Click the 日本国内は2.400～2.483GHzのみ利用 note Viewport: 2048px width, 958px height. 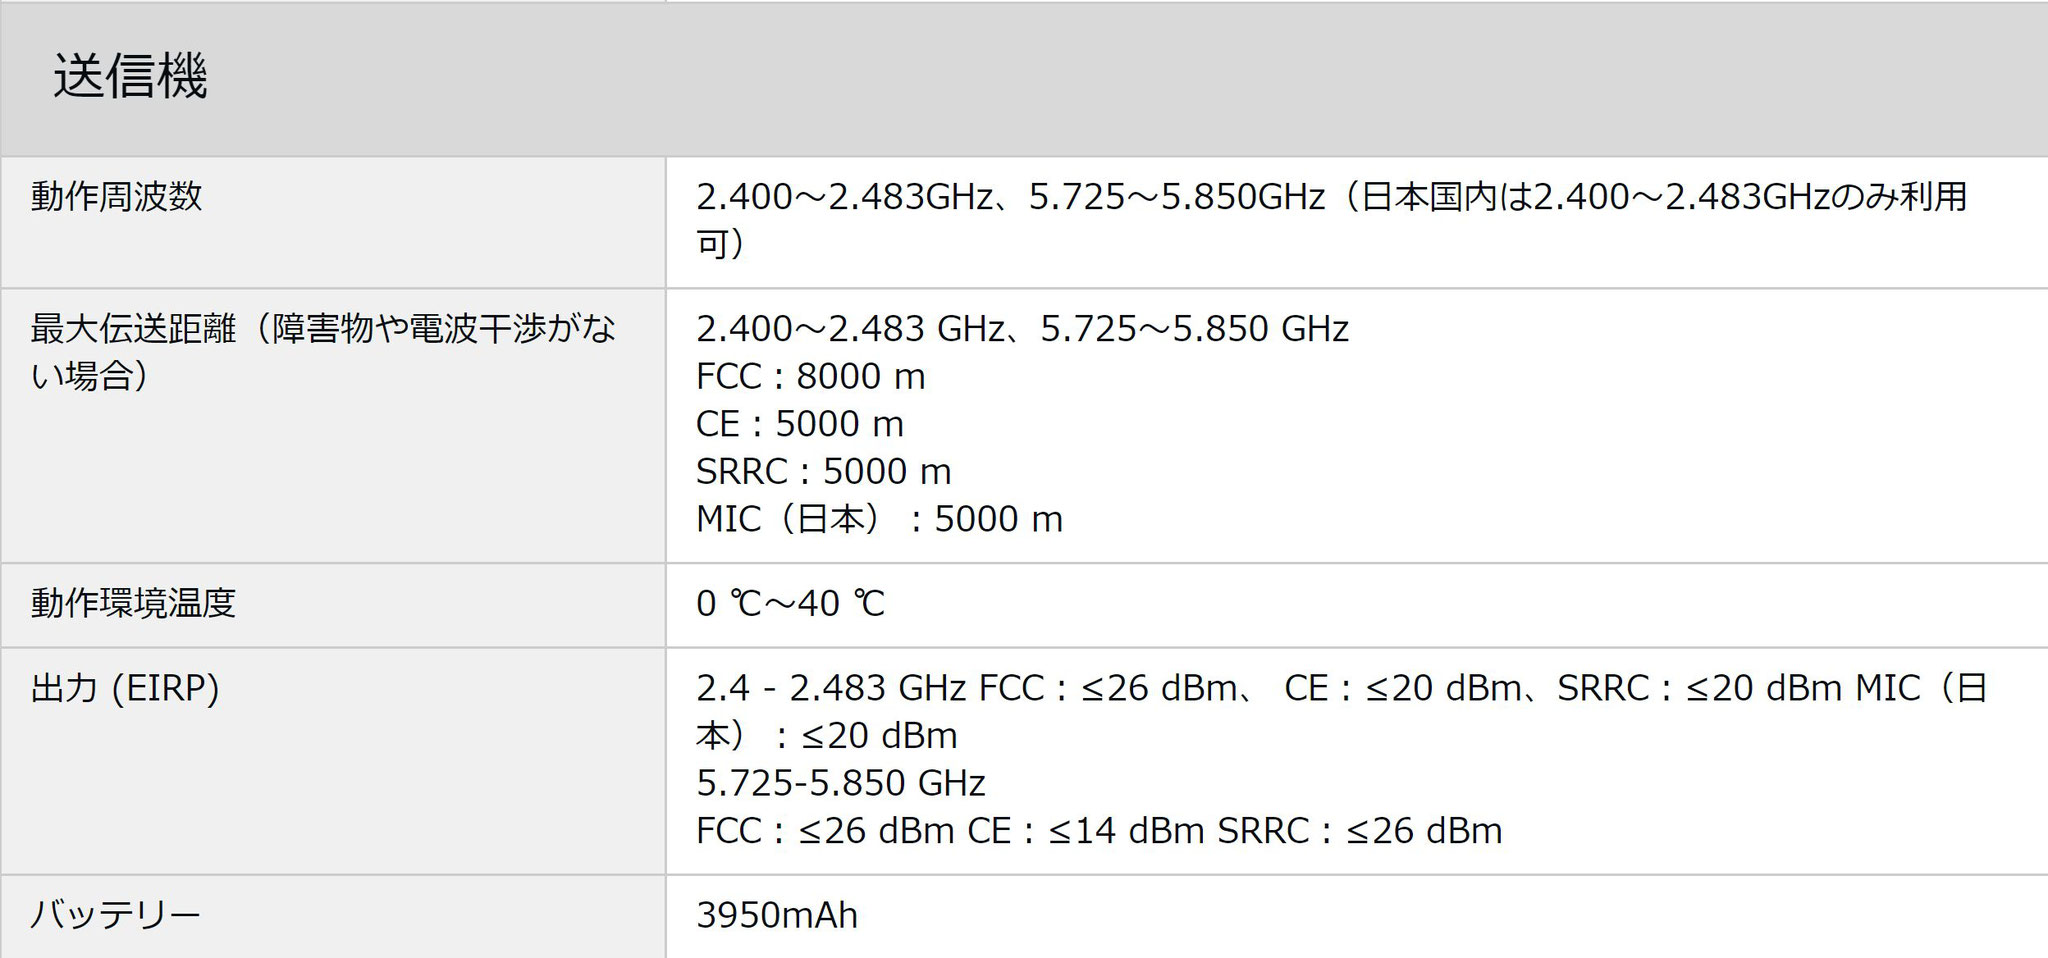pos(1664,196)
